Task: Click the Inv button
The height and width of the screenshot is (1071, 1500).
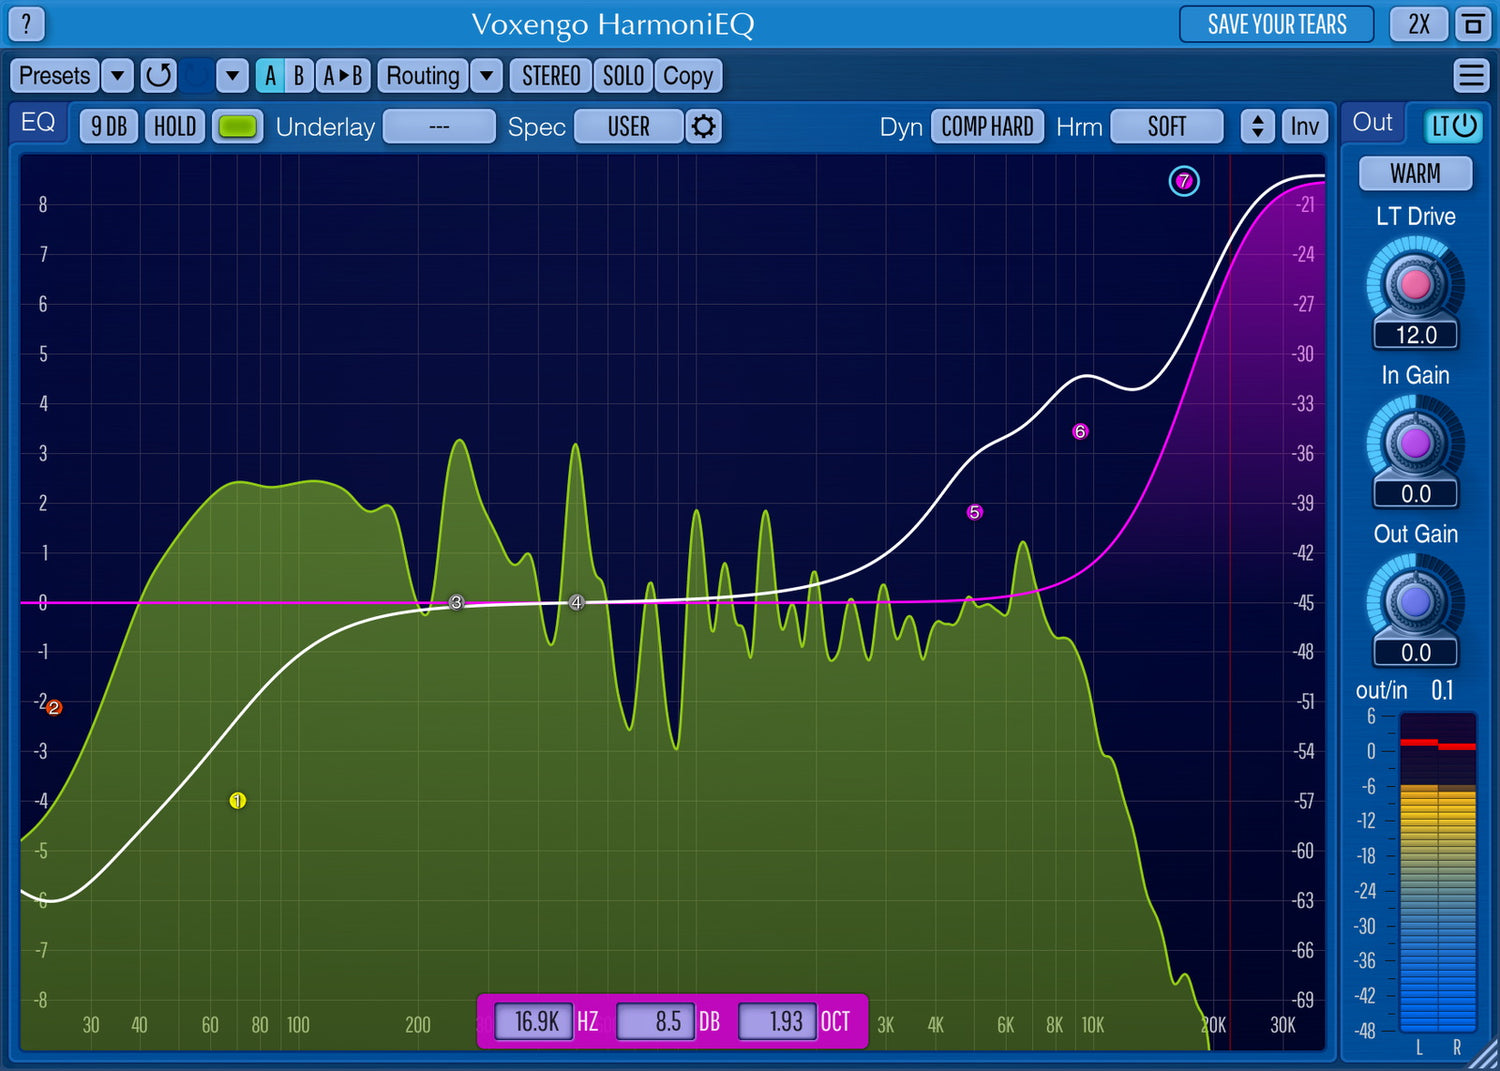Action: pos(1304,127)
